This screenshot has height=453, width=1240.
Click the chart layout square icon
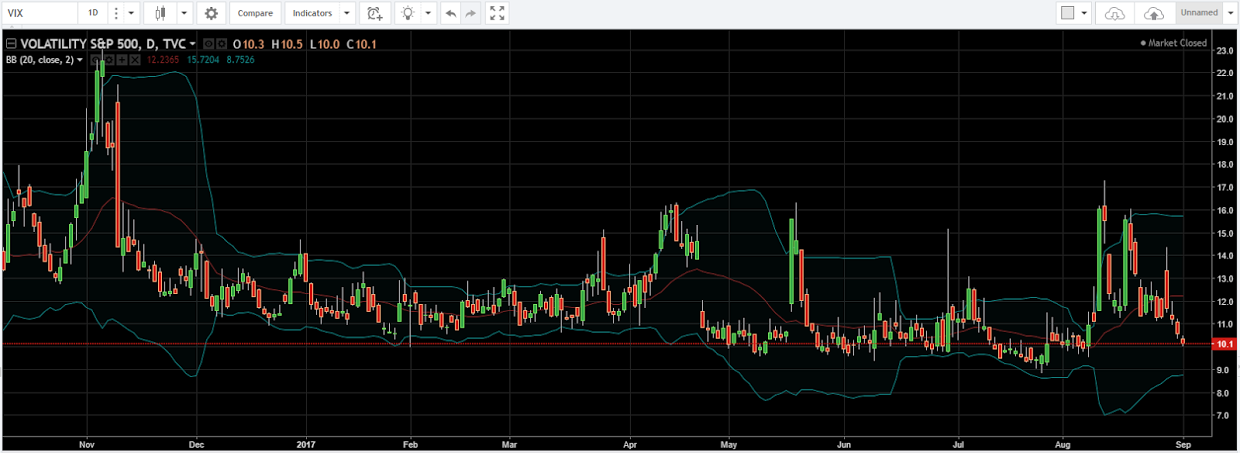pyautogui.click(x=1068, y=13)
